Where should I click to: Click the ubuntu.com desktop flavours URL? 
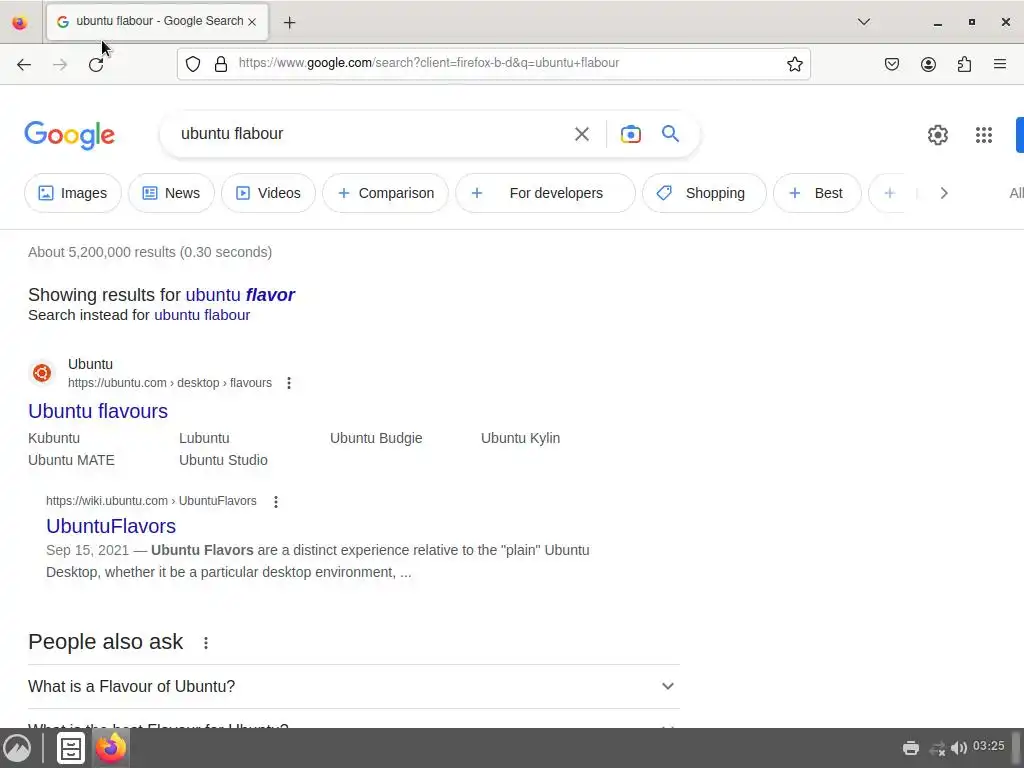(x=170, y=383)
